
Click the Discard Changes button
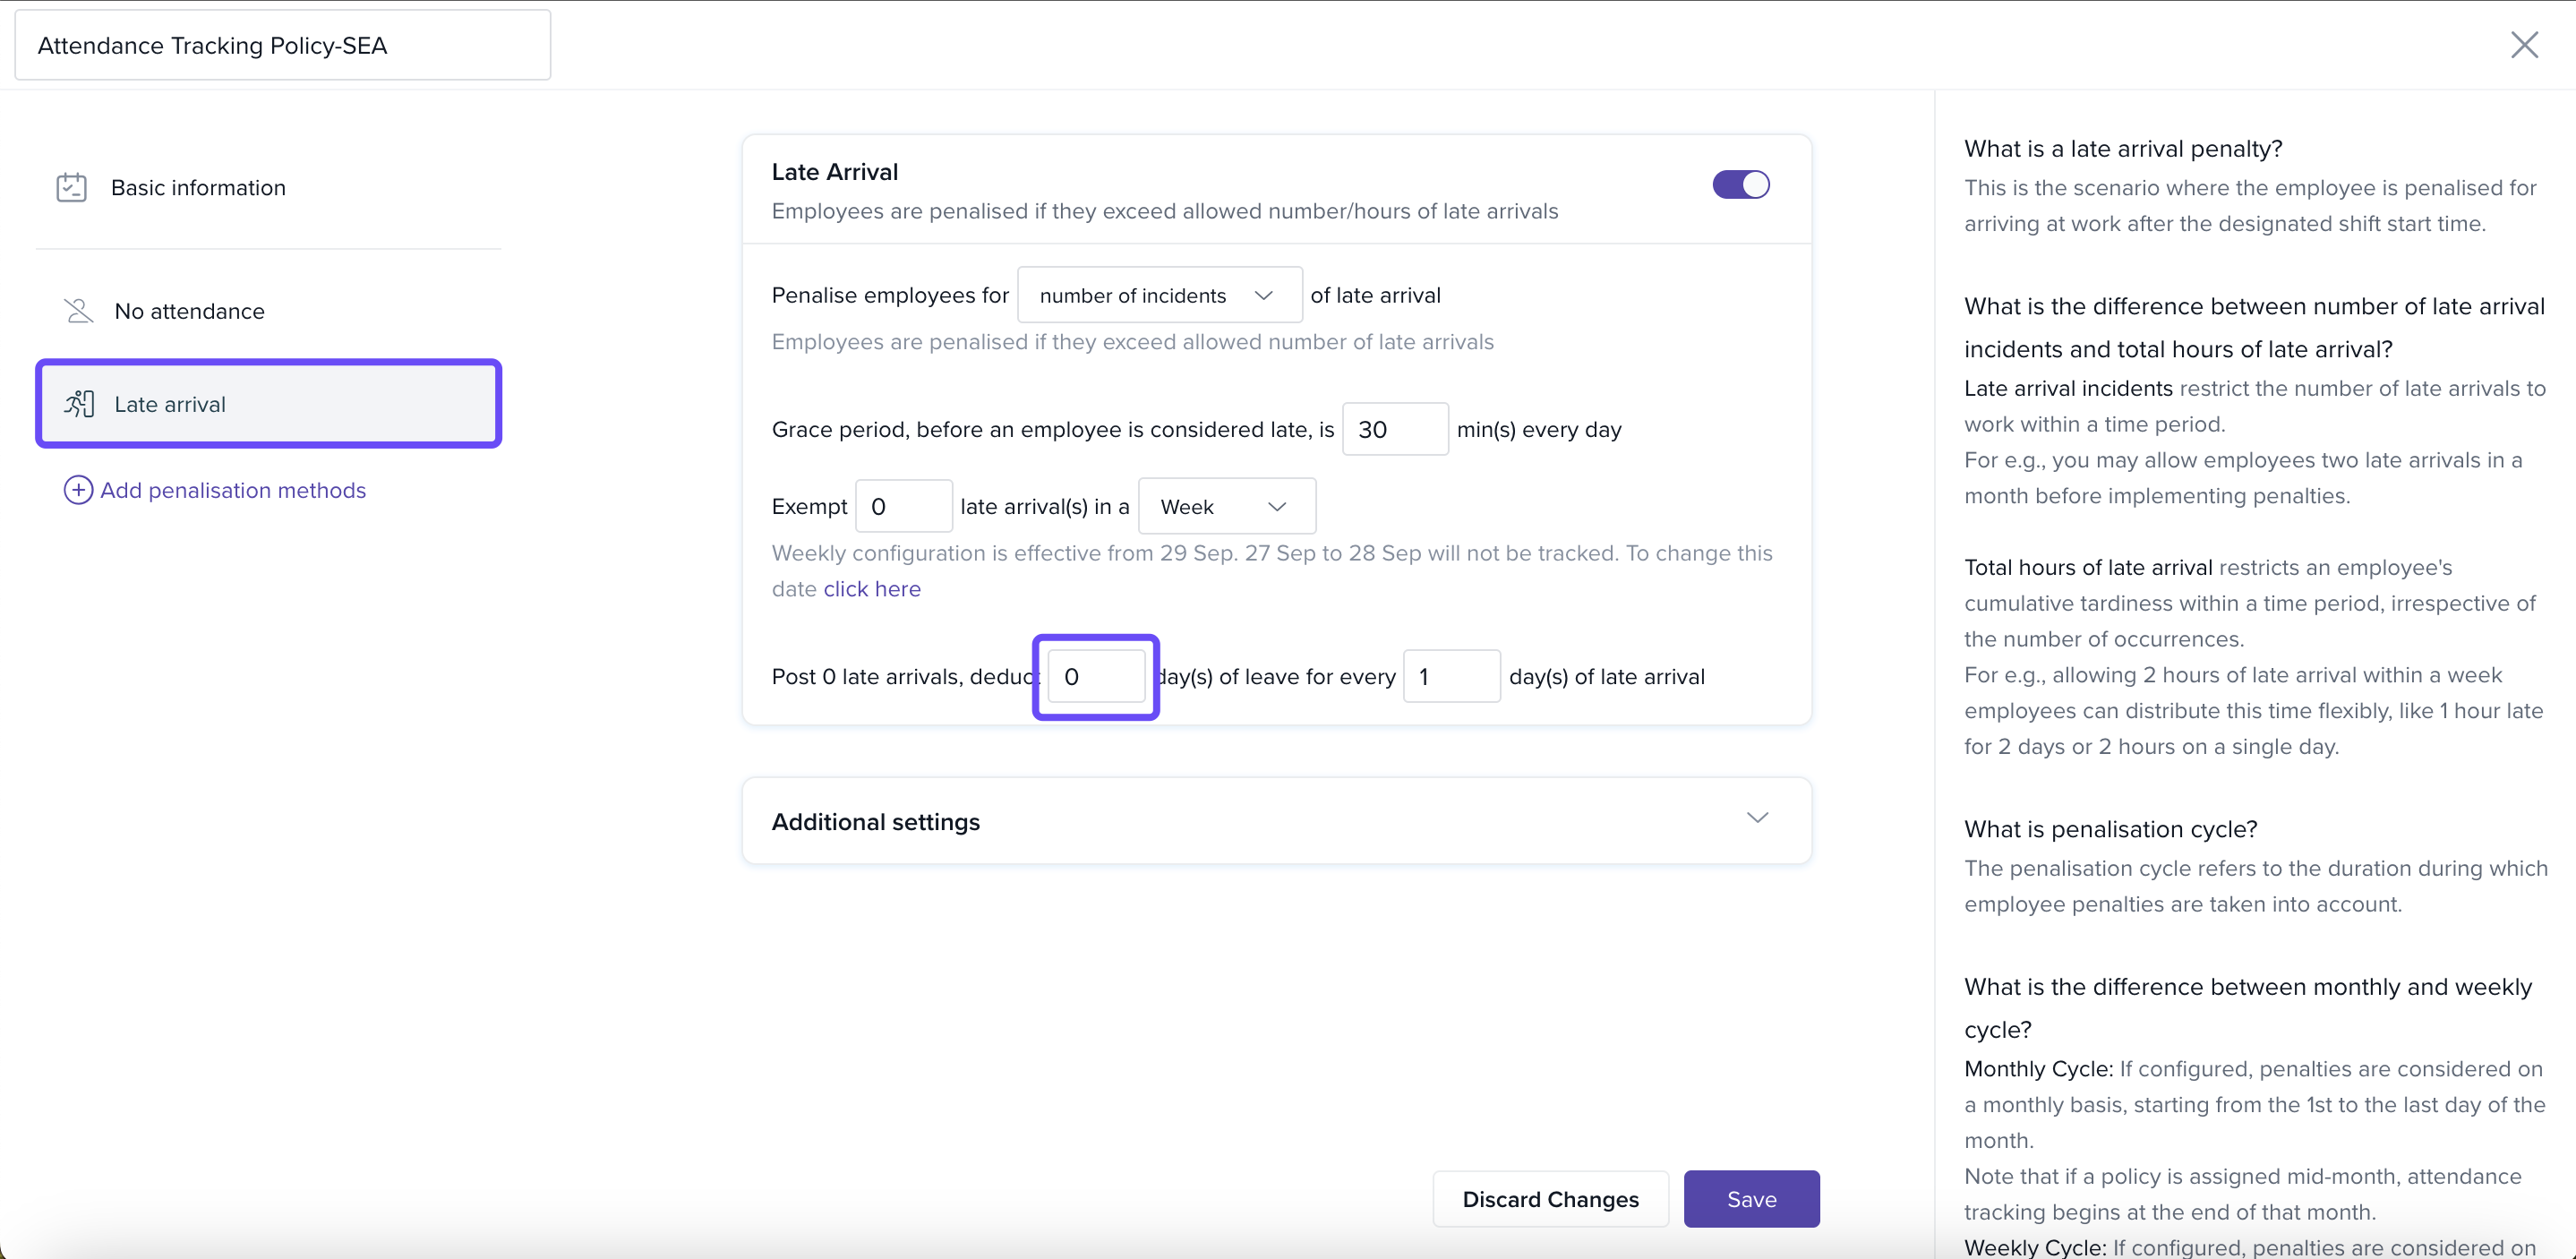point(1549,1199)
